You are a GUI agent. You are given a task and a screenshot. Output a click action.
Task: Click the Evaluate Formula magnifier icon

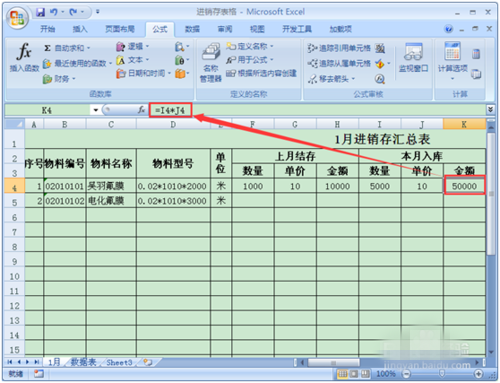click(x=380, y=79)
